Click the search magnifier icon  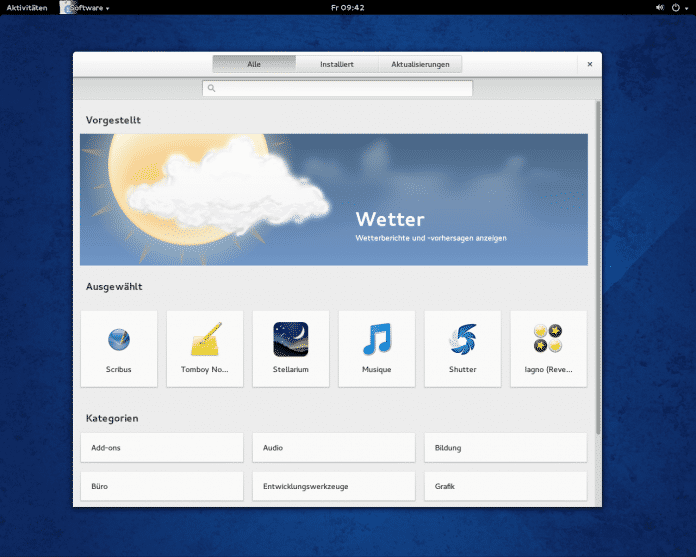pos(211,89)
